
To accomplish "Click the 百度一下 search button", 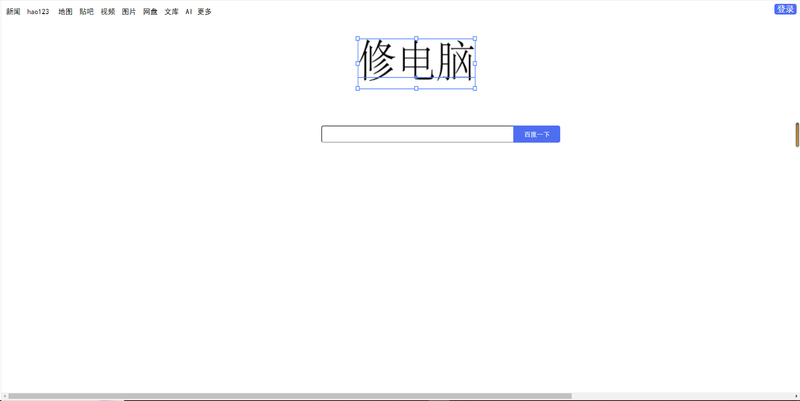I will (x=537, y=134).
